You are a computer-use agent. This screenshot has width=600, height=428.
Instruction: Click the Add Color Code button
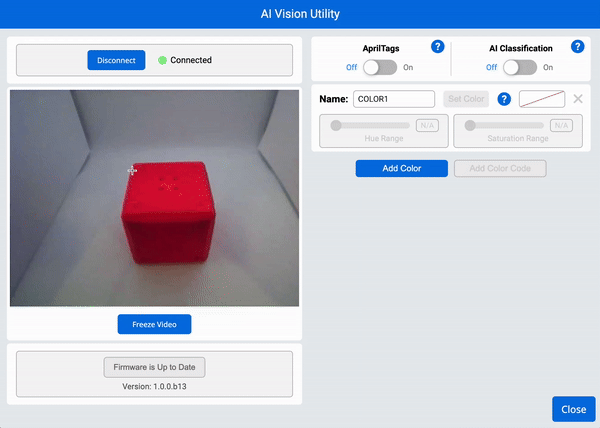point(500,168)
